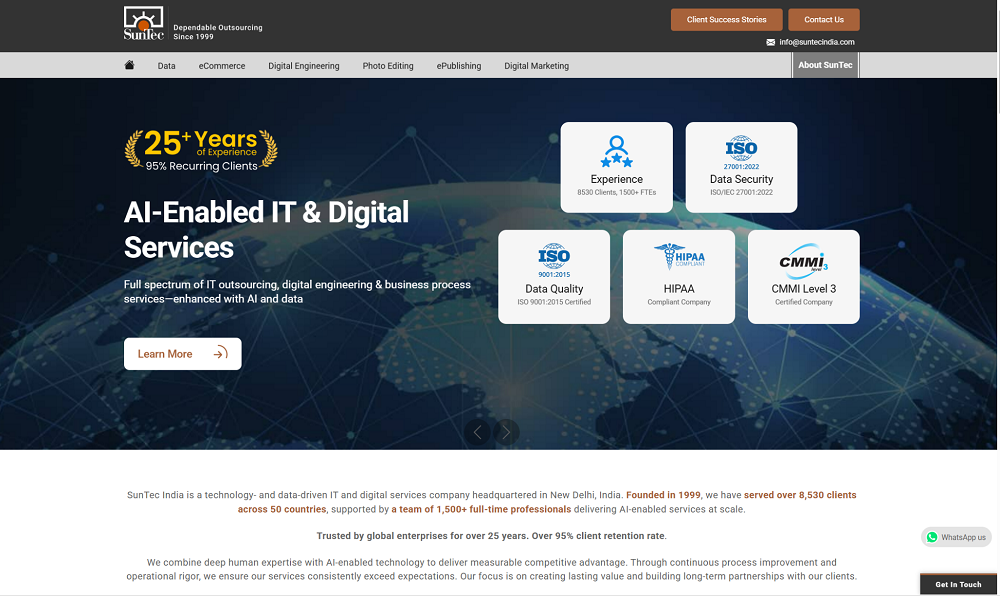
Task: Expand the Digital Engineering menu
Action: (303, 66)
